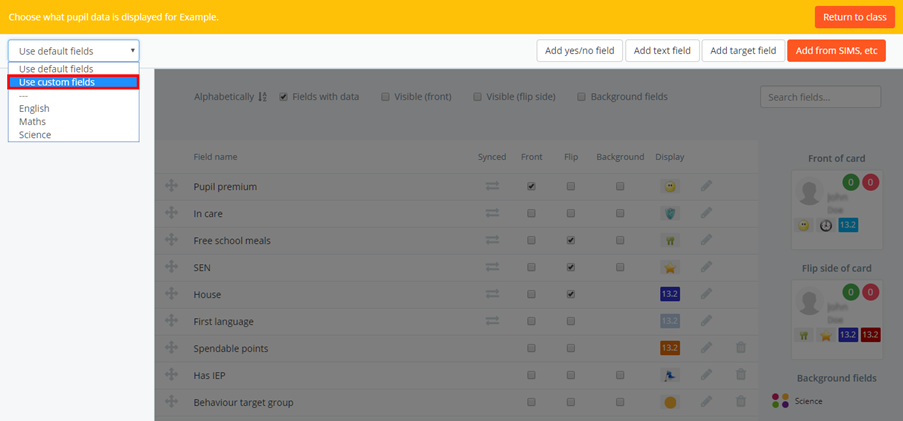The width and height of the screenshot is (903, 421).
Task: Click the drag handle for In care row
Action: [171, 213]
